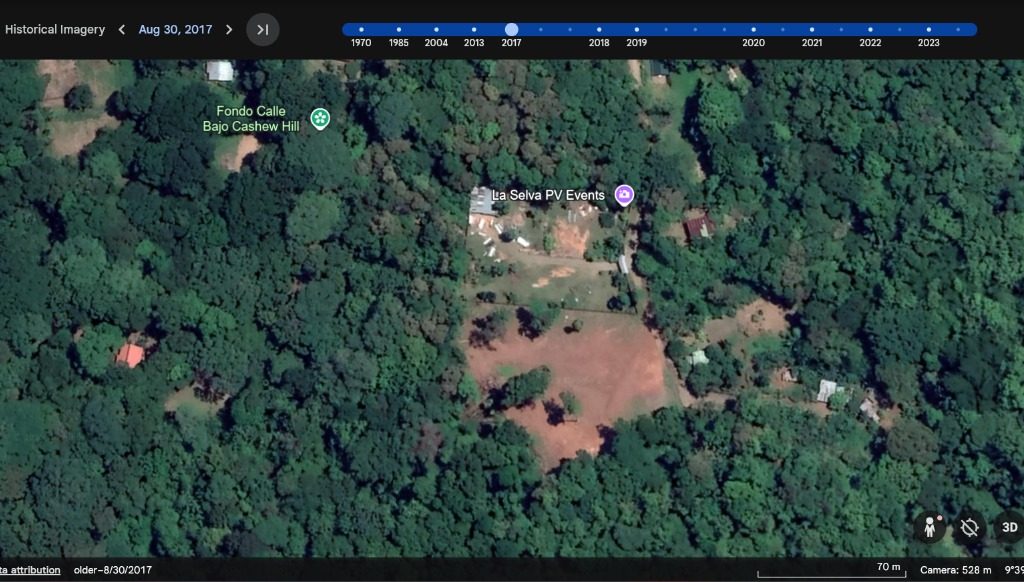Image resolution: width=1024 pixels, height=582 pixels.
Task: Select the 1985 point on the timeline
Action: click(399, 30)
